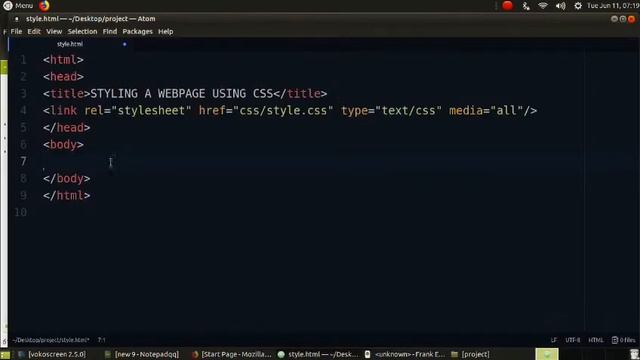The width and height of the screenshot is (640, 360).
Task: Switch to unknown - Frank taskbar item
Action: click(x=404, y=354)
